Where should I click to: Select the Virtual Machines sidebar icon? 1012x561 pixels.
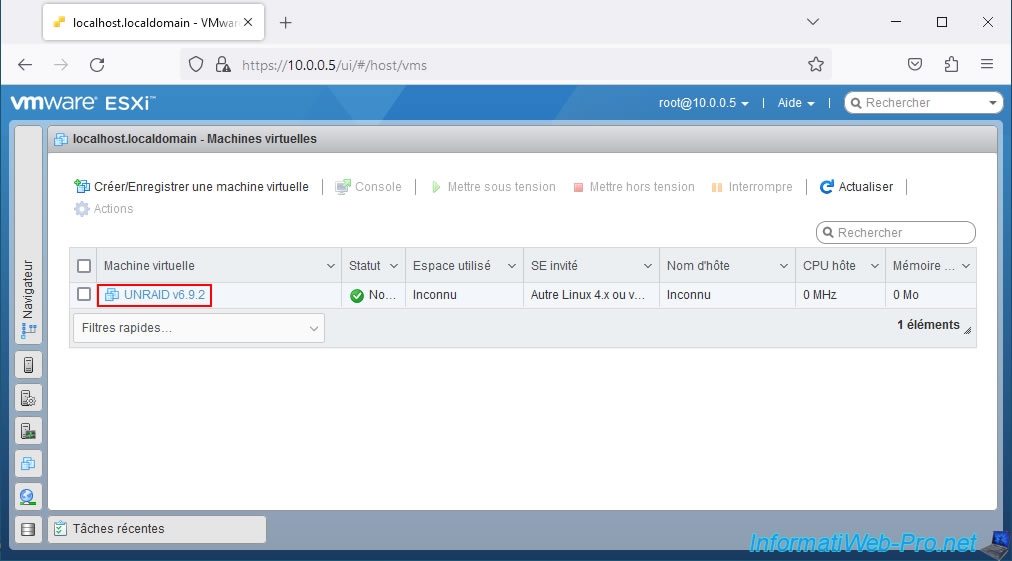[28, 464]
